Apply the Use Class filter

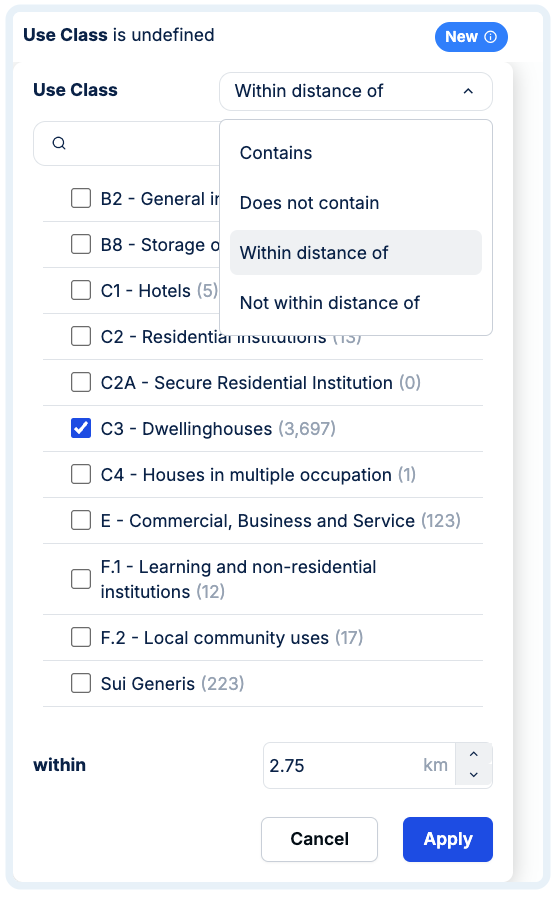click(x=447, y=839)
